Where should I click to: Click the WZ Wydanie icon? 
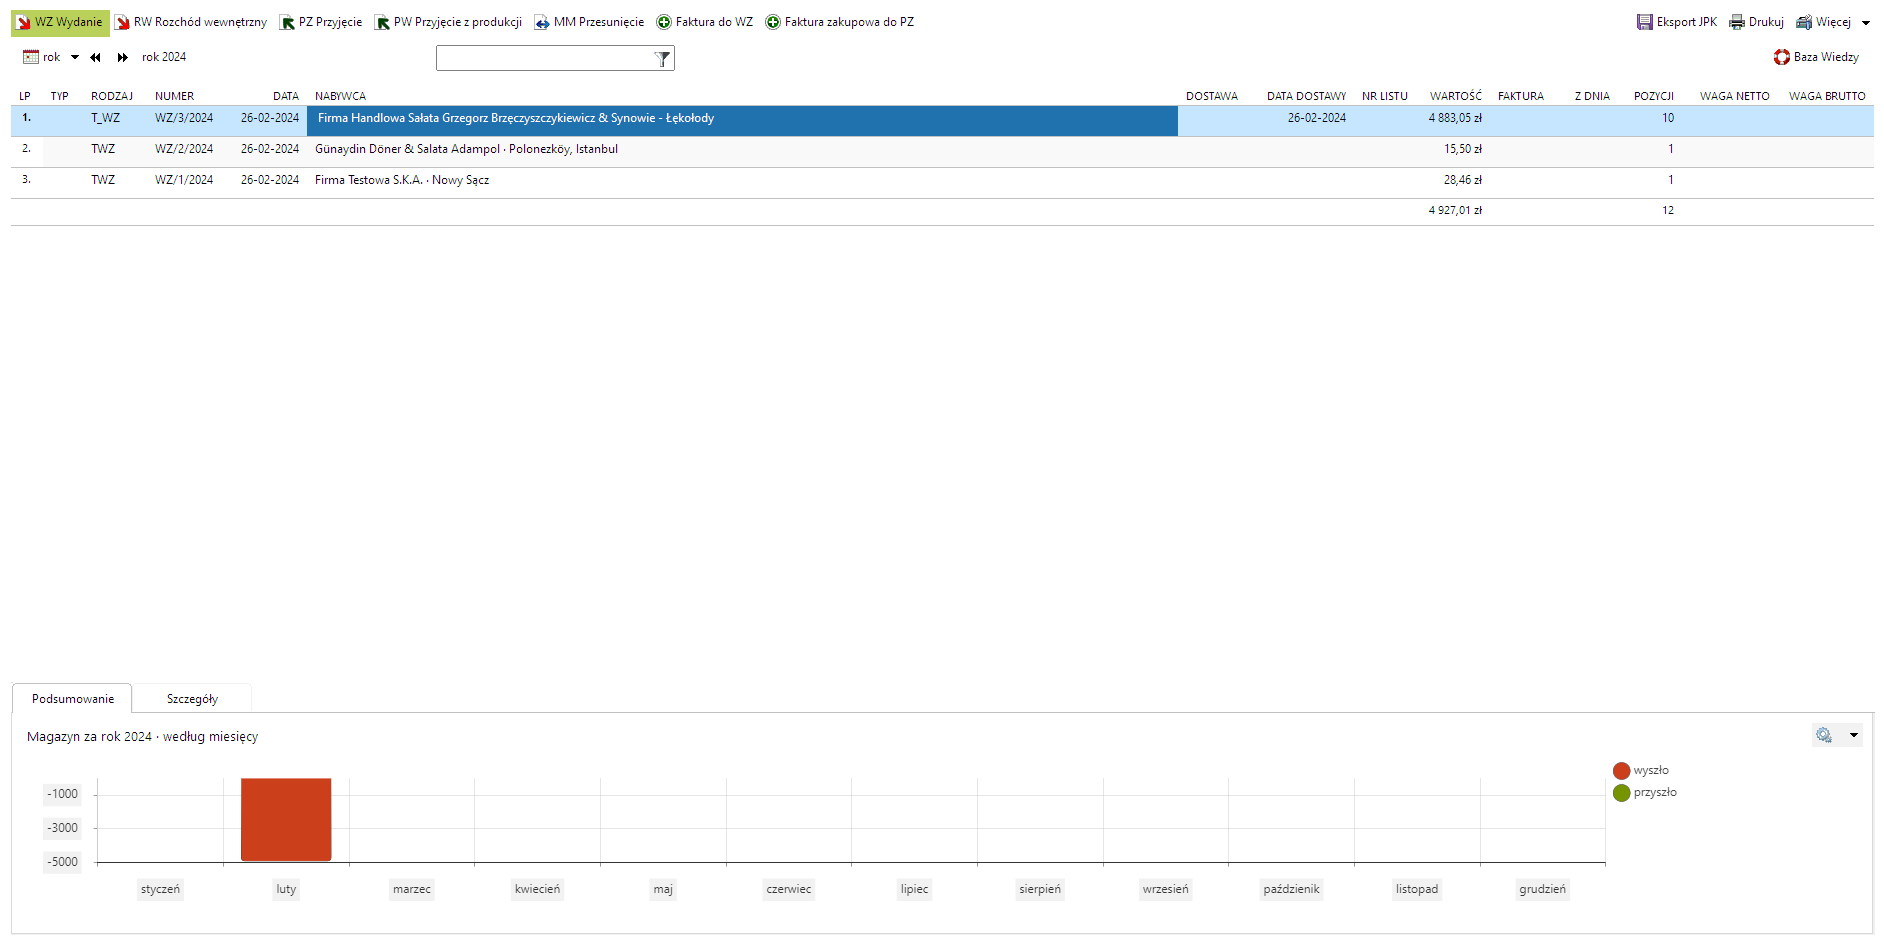click(23, 22)
